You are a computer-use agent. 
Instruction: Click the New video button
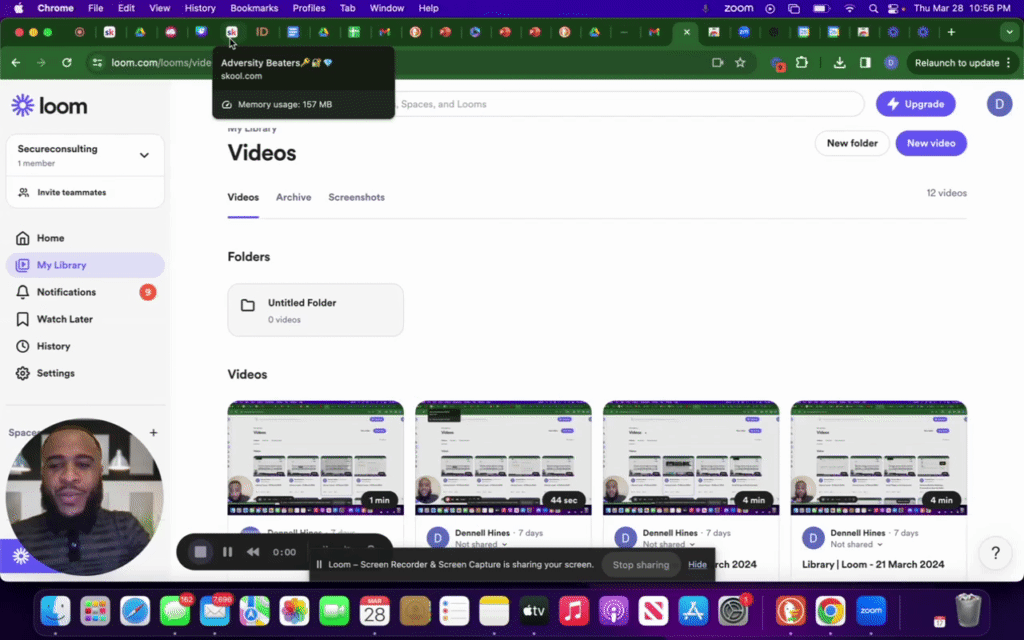[931, 143]
